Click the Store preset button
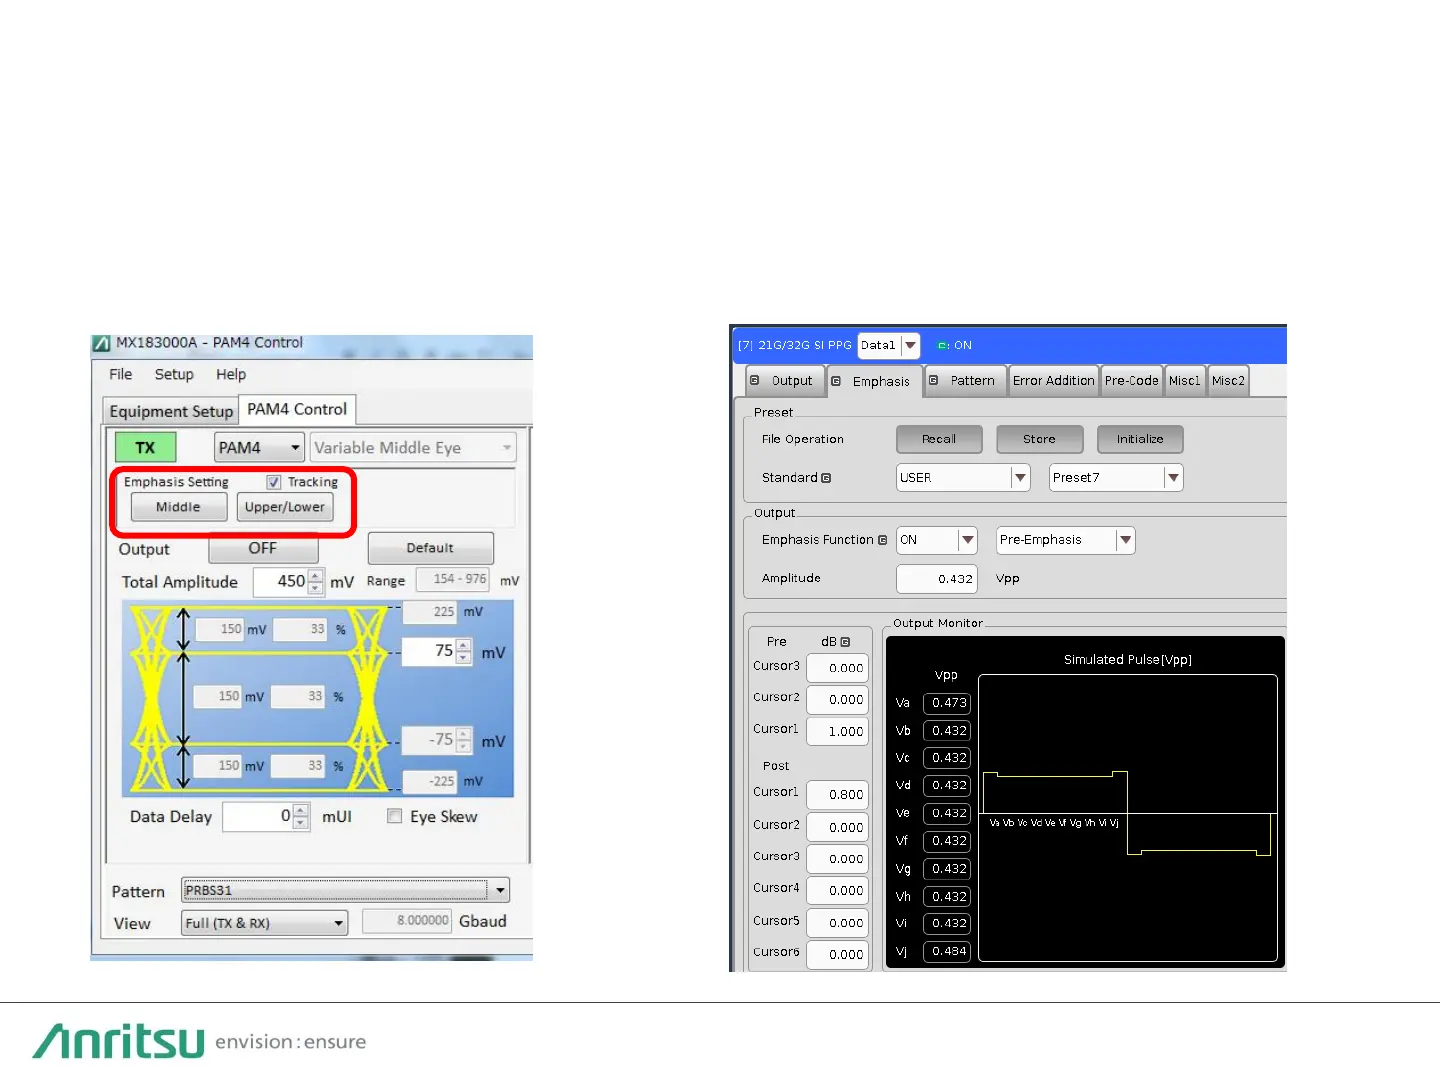This screenshot has width=1440, height=1080. [1039, 439]
